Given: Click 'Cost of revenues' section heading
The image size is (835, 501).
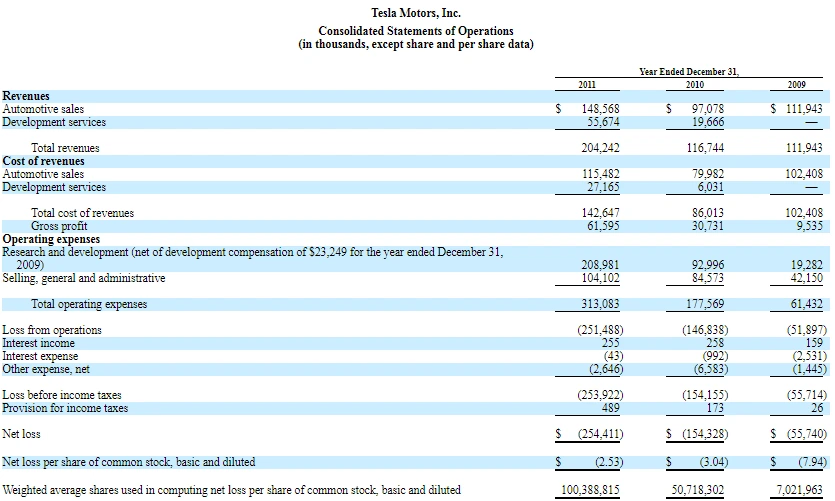Looking at the screenshot, I should click(x=43, y=161).
